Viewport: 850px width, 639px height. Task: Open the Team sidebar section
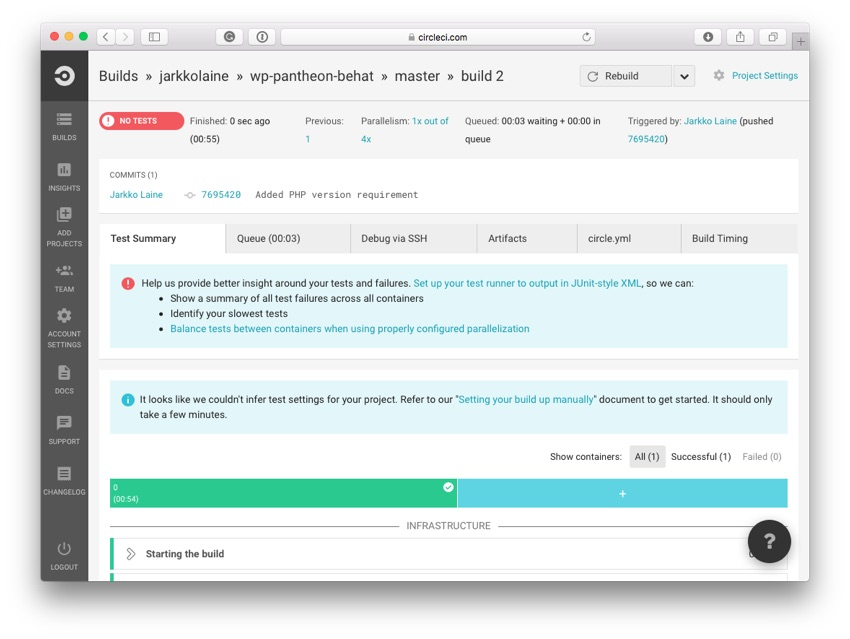pyautogui.click(x=64, y=279)
